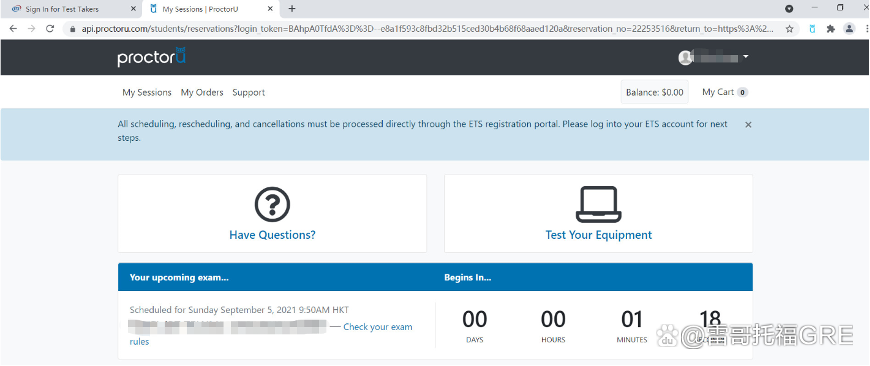This screenshot has height=366, width=870.
Task: Click the Have Questions? link
Action: click(272, 235)
